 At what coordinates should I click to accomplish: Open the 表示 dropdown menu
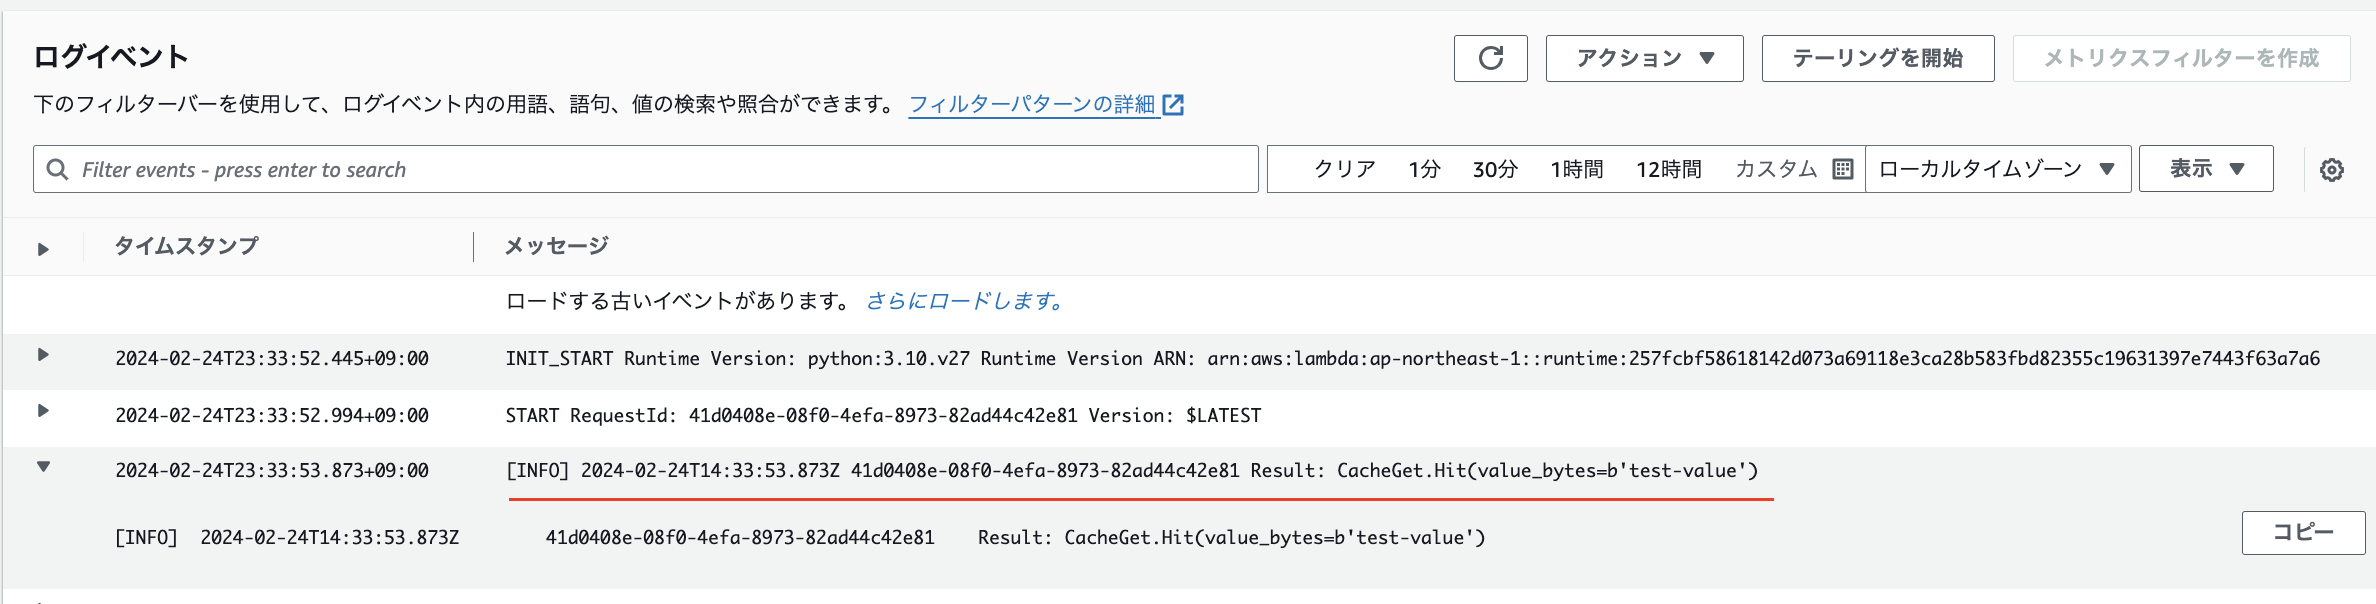[2206, 169]
